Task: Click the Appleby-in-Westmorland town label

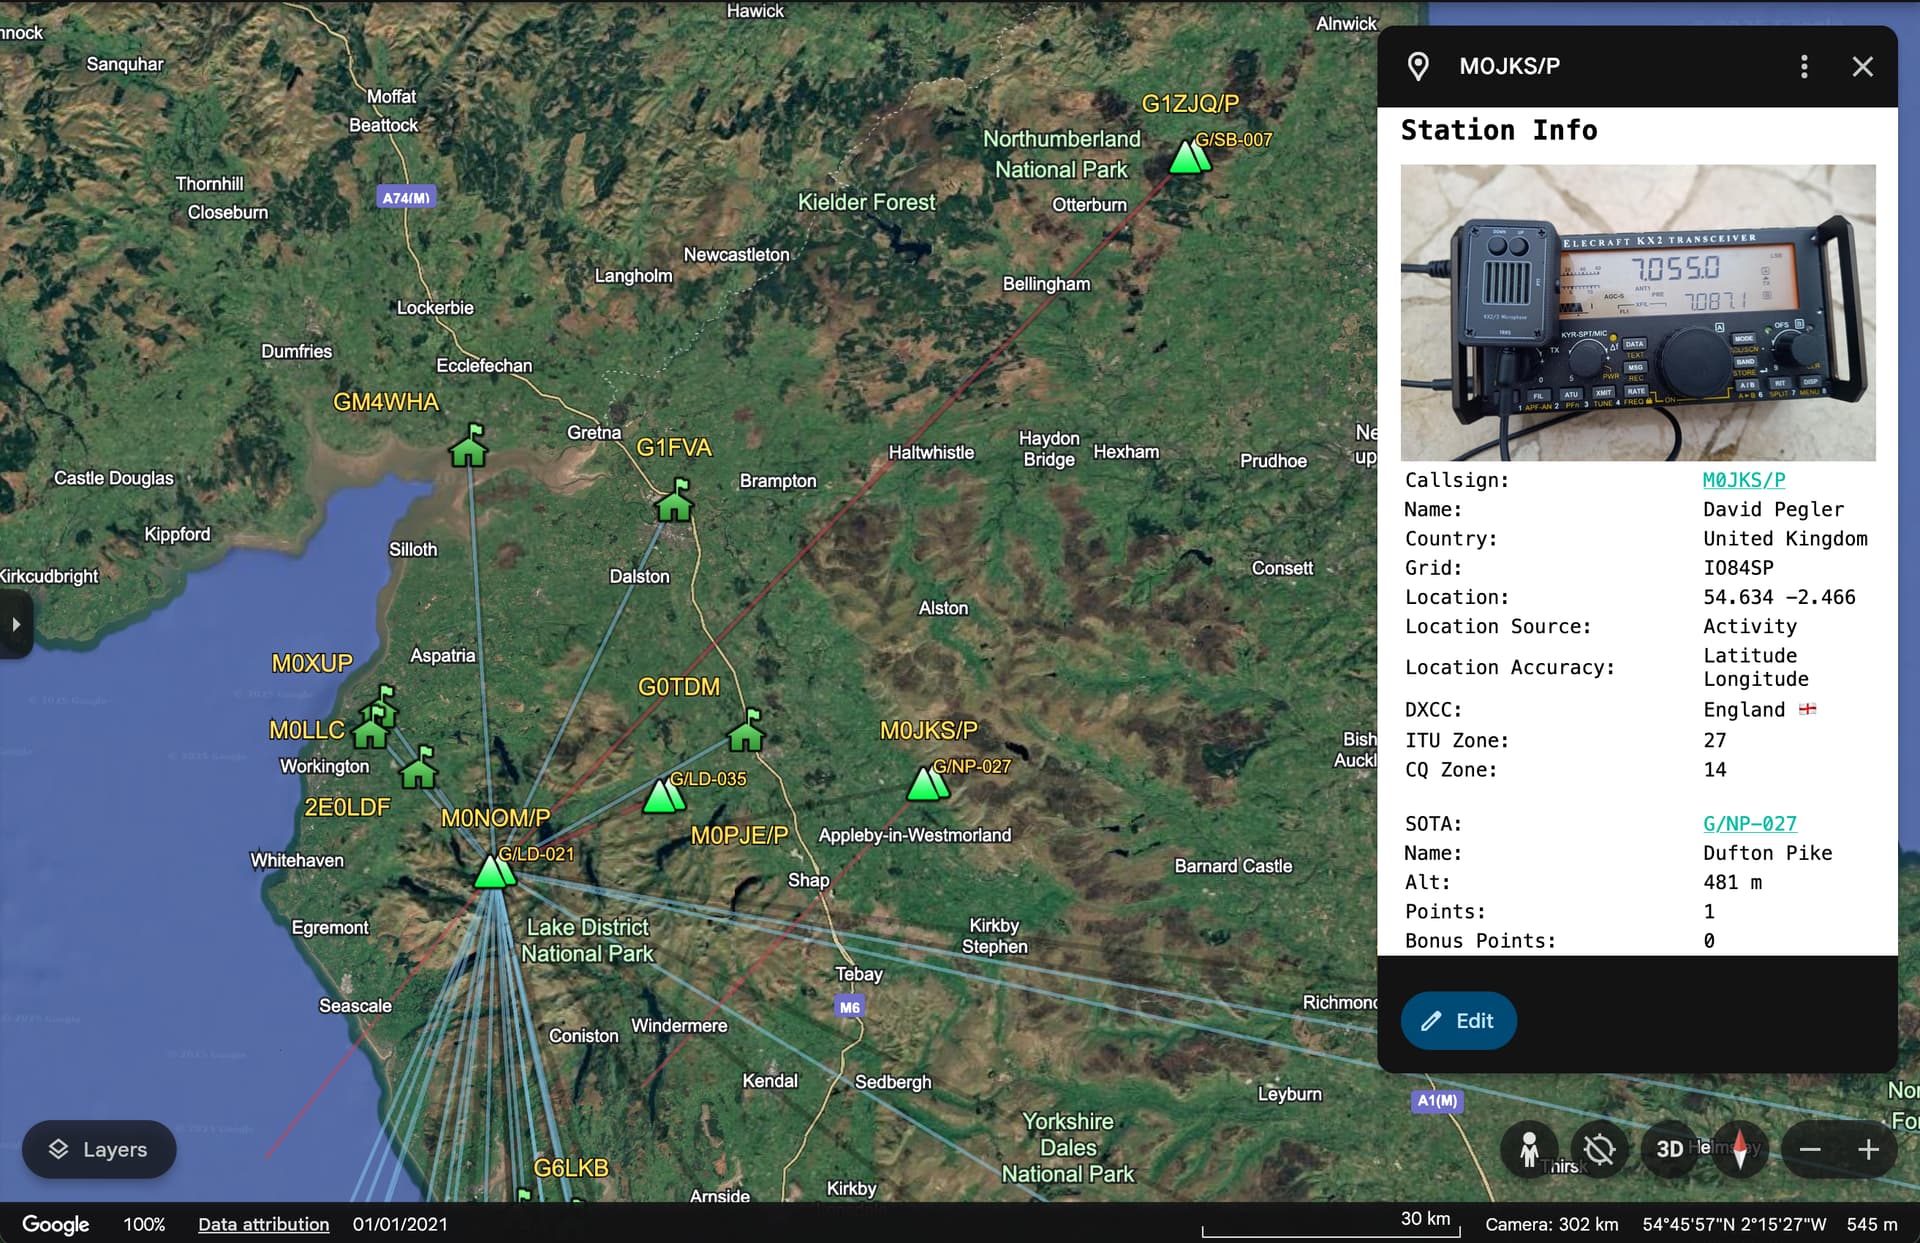Action: tap(915, 835)
